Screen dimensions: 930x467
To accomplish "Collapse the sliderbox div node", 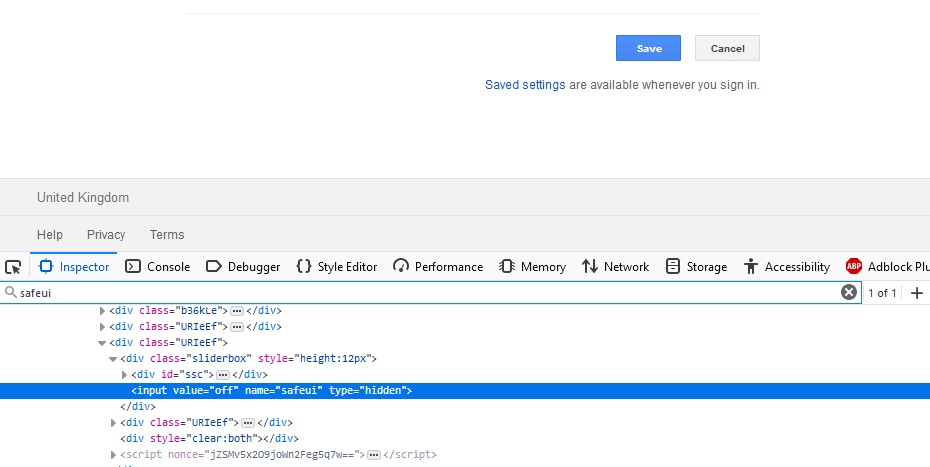I will pyautogui.click(x=113, y=358).
